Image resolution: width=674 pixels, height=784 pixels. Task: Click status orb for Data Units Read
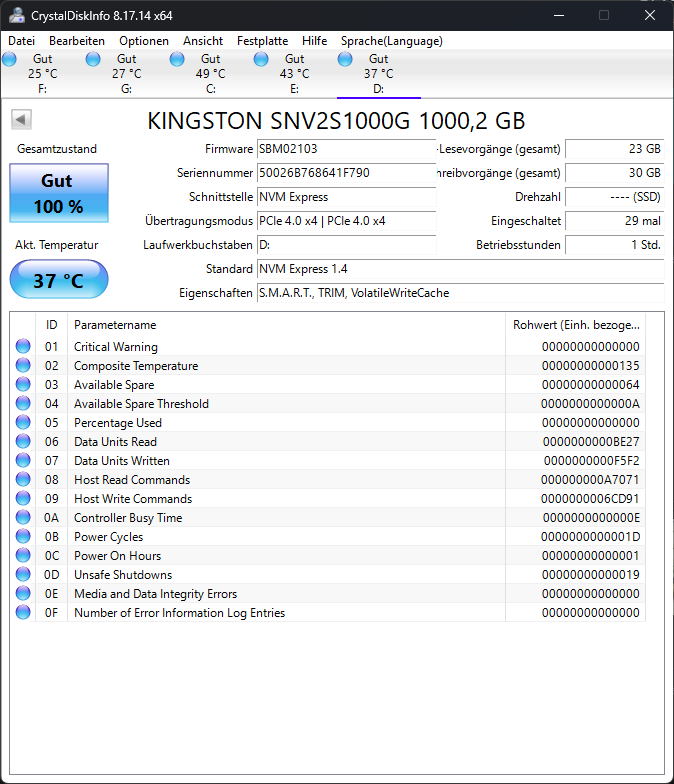pyautogui.click(x=23, y=441)
